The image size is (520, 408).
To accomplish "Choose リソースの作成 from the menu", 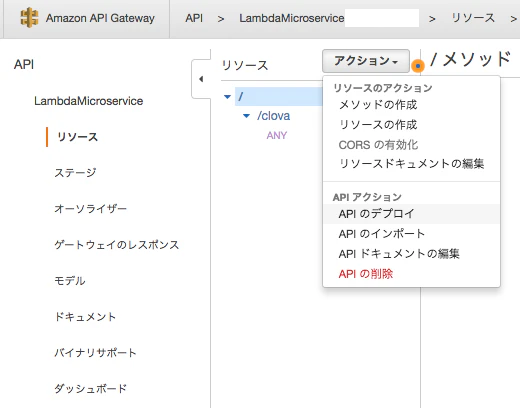I will click(x=378, y=125).
